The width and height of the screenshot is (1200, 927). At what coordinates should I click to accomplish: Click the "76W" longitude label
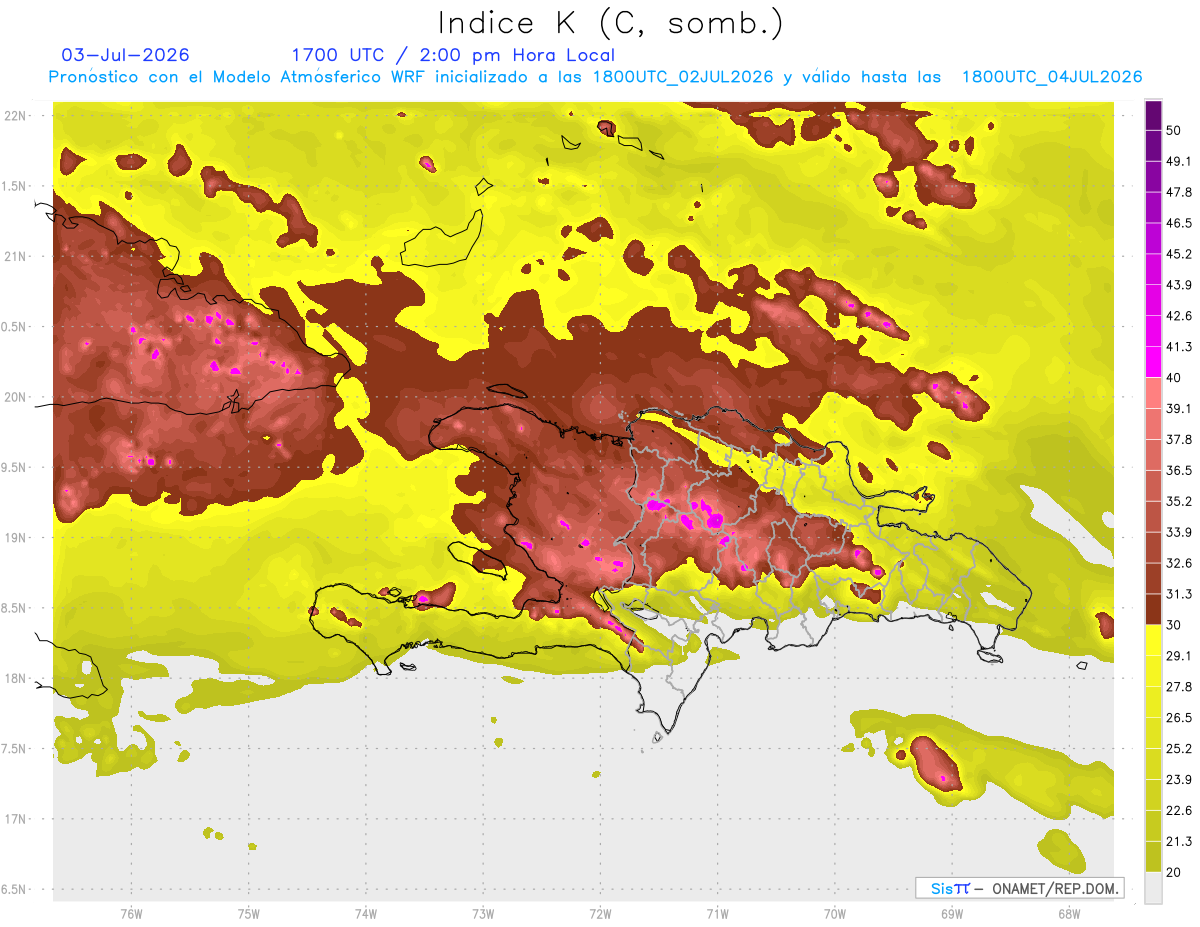point(131,914)
